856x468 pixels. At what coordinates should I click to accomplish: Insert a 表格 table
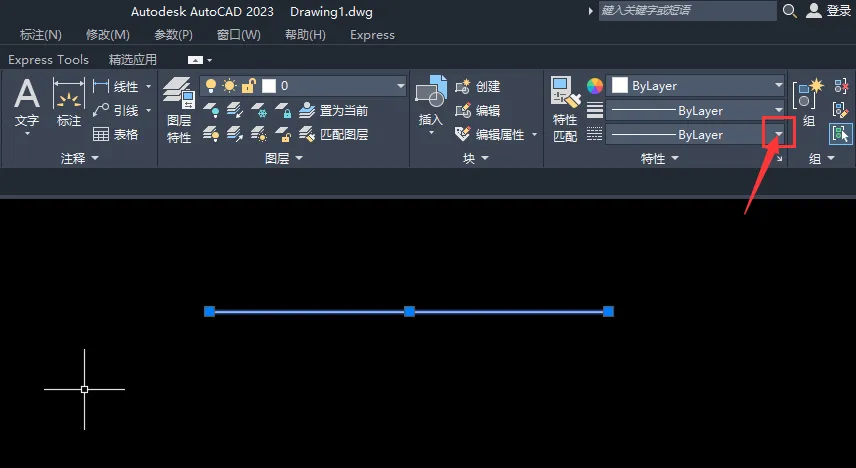pyautogui.click(x=116, y=134)
